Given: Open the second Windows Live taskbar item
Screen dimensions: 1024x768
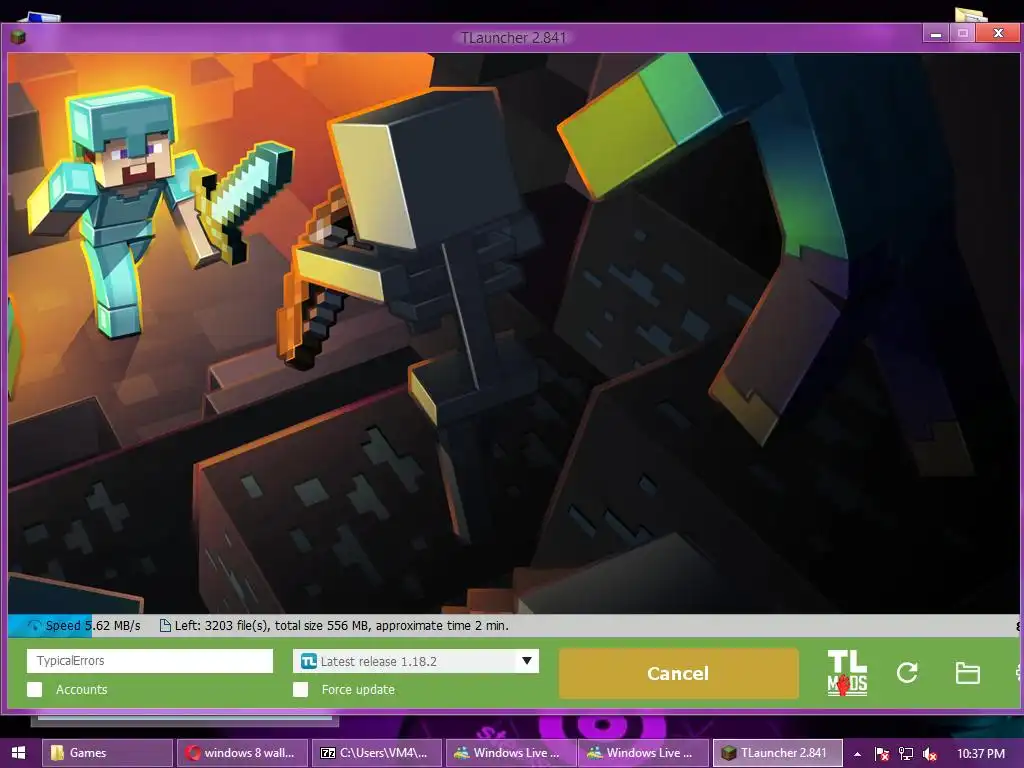Looking at the screenshot, I should tap(643, 753).
